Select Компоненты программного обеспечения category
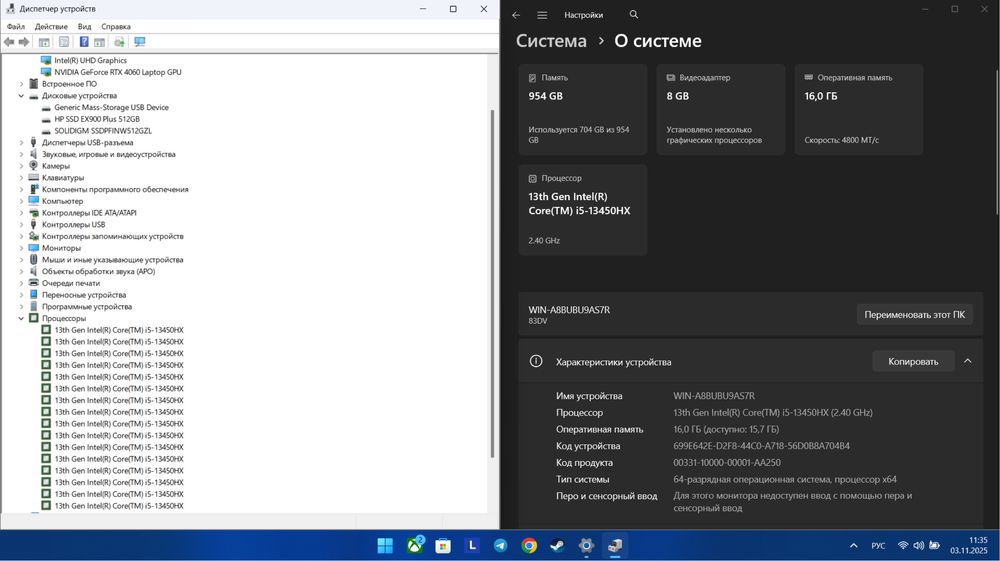The width and height of the screenshot is (1000, 561). (115, 189)
